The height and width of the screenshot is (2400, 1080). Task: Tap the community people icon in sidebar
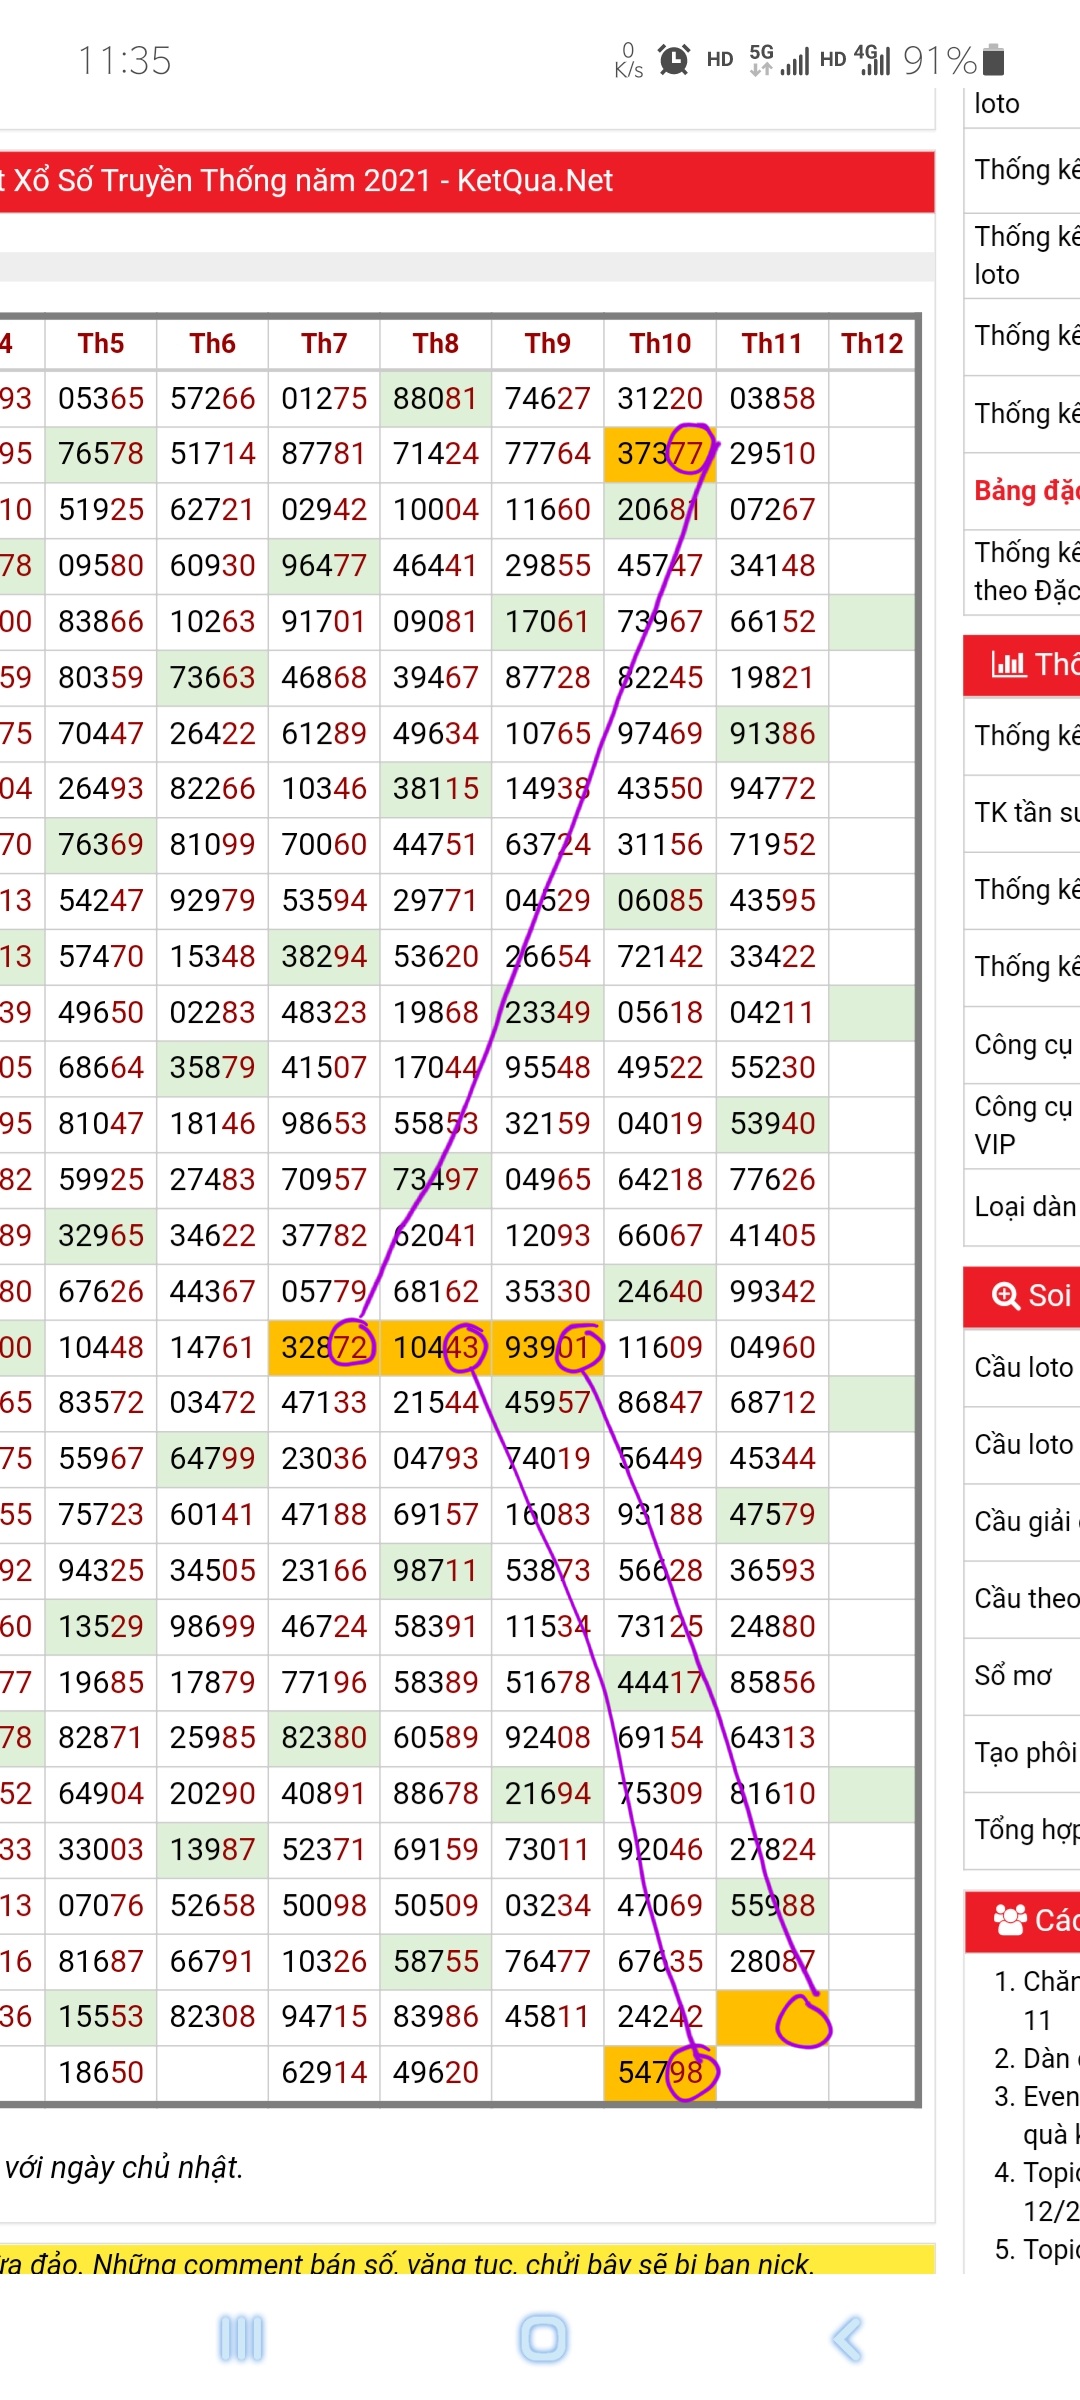point(1010,1920)
